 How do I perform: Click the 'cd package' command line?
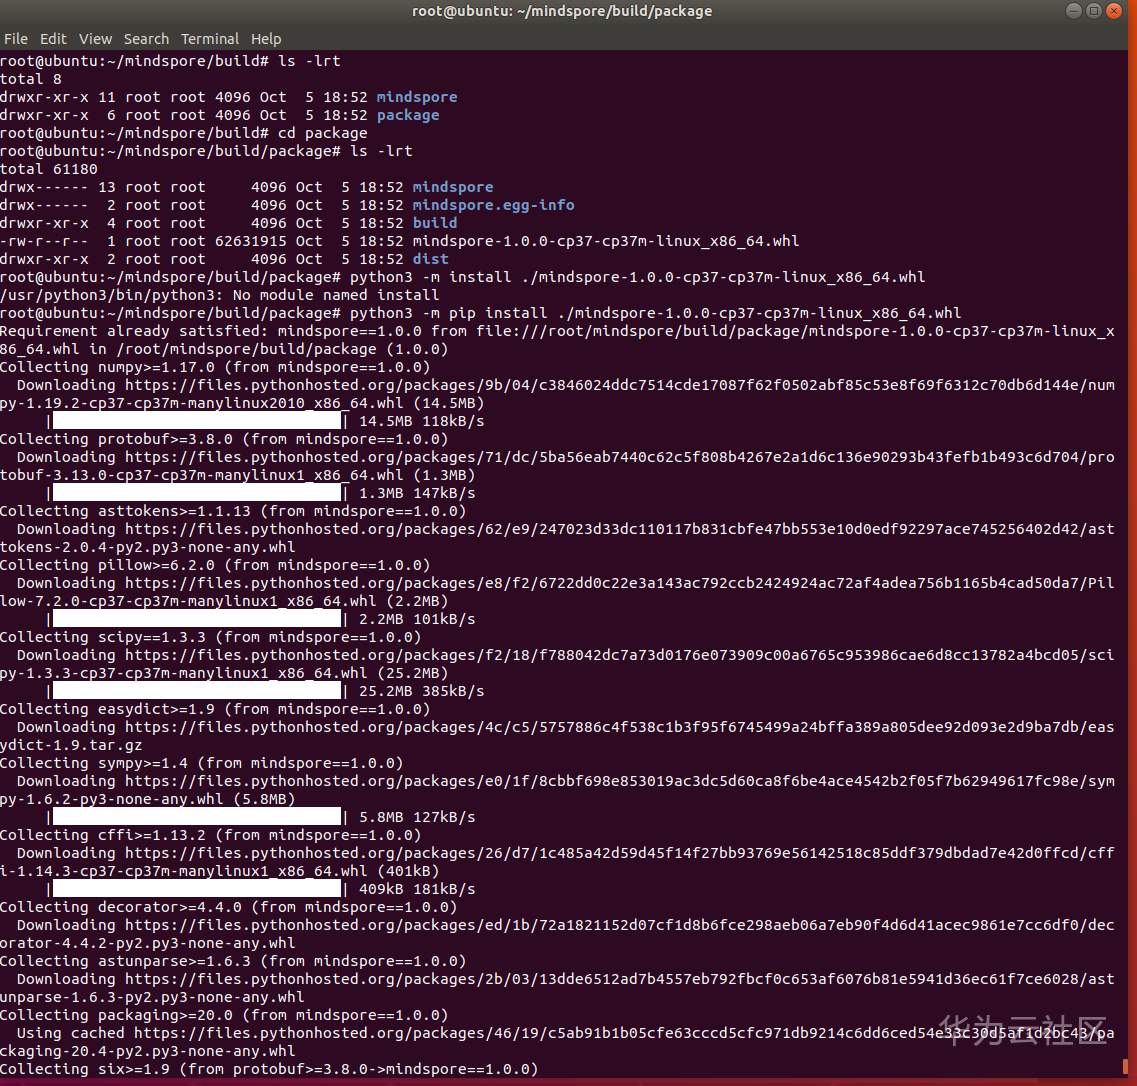coord(183,133)
